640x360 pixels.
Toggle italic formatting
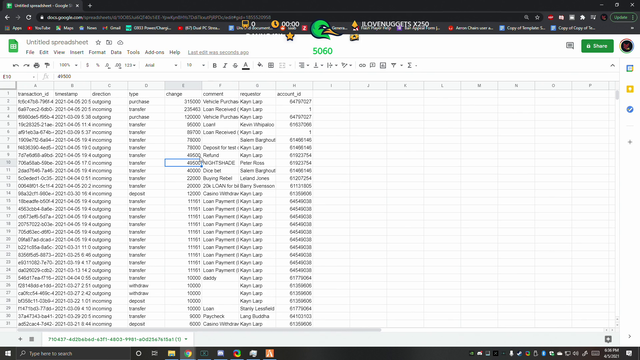[225, 65]
